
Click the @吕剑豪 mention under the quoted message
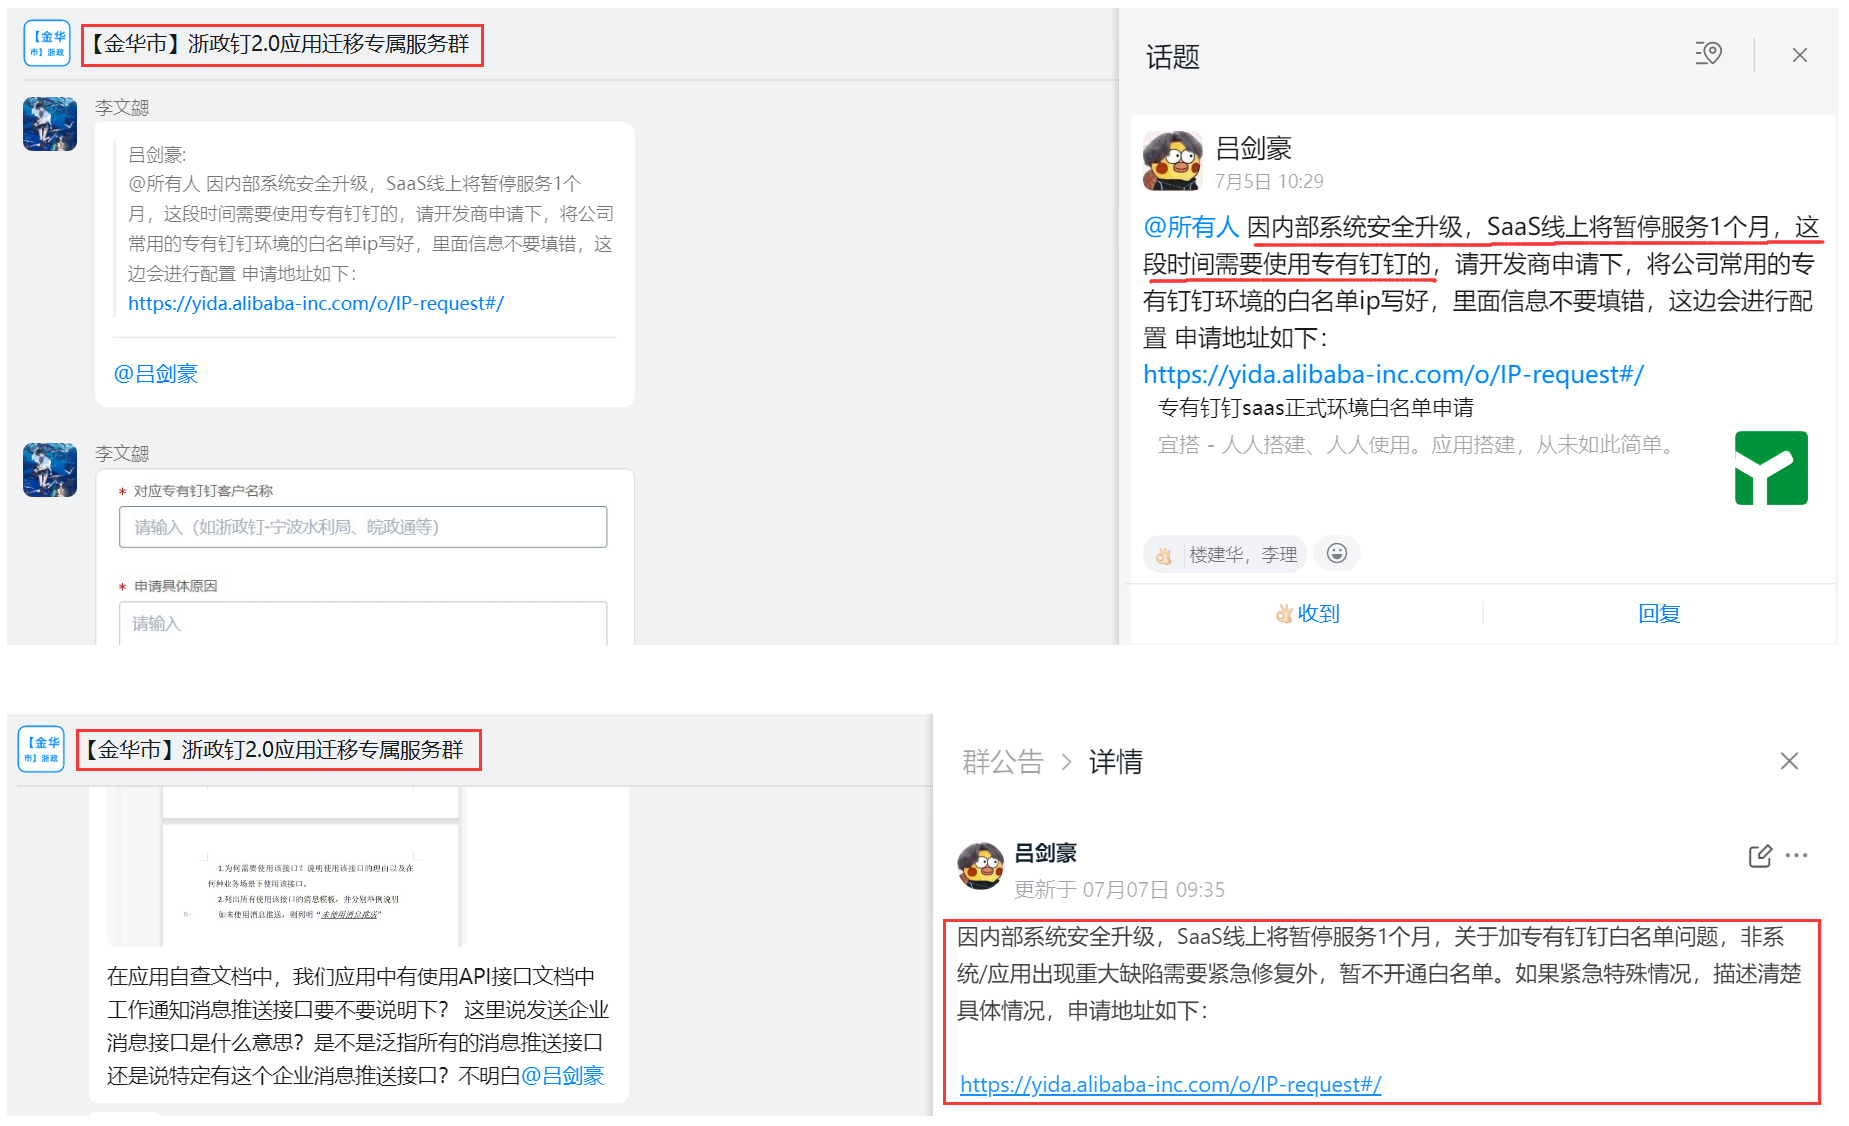[156, 374]
